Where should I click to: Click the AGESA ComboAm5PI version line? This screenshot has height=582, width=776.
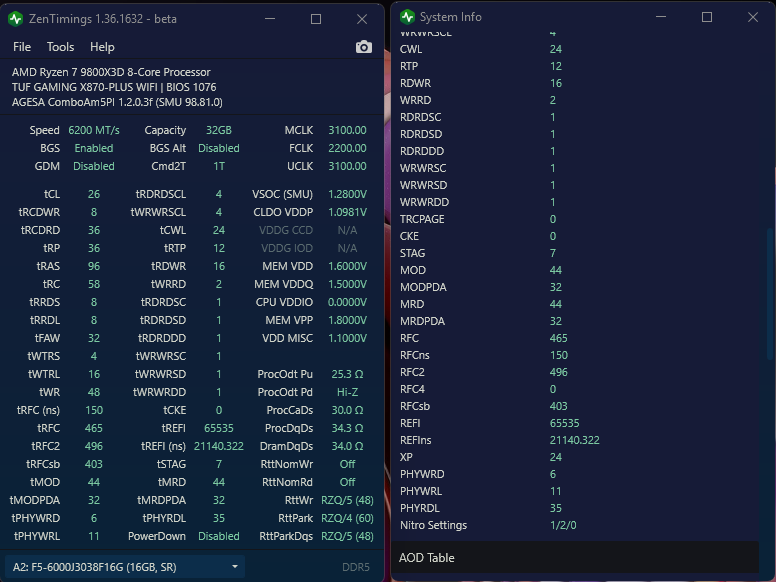click(x=117, y=102)
